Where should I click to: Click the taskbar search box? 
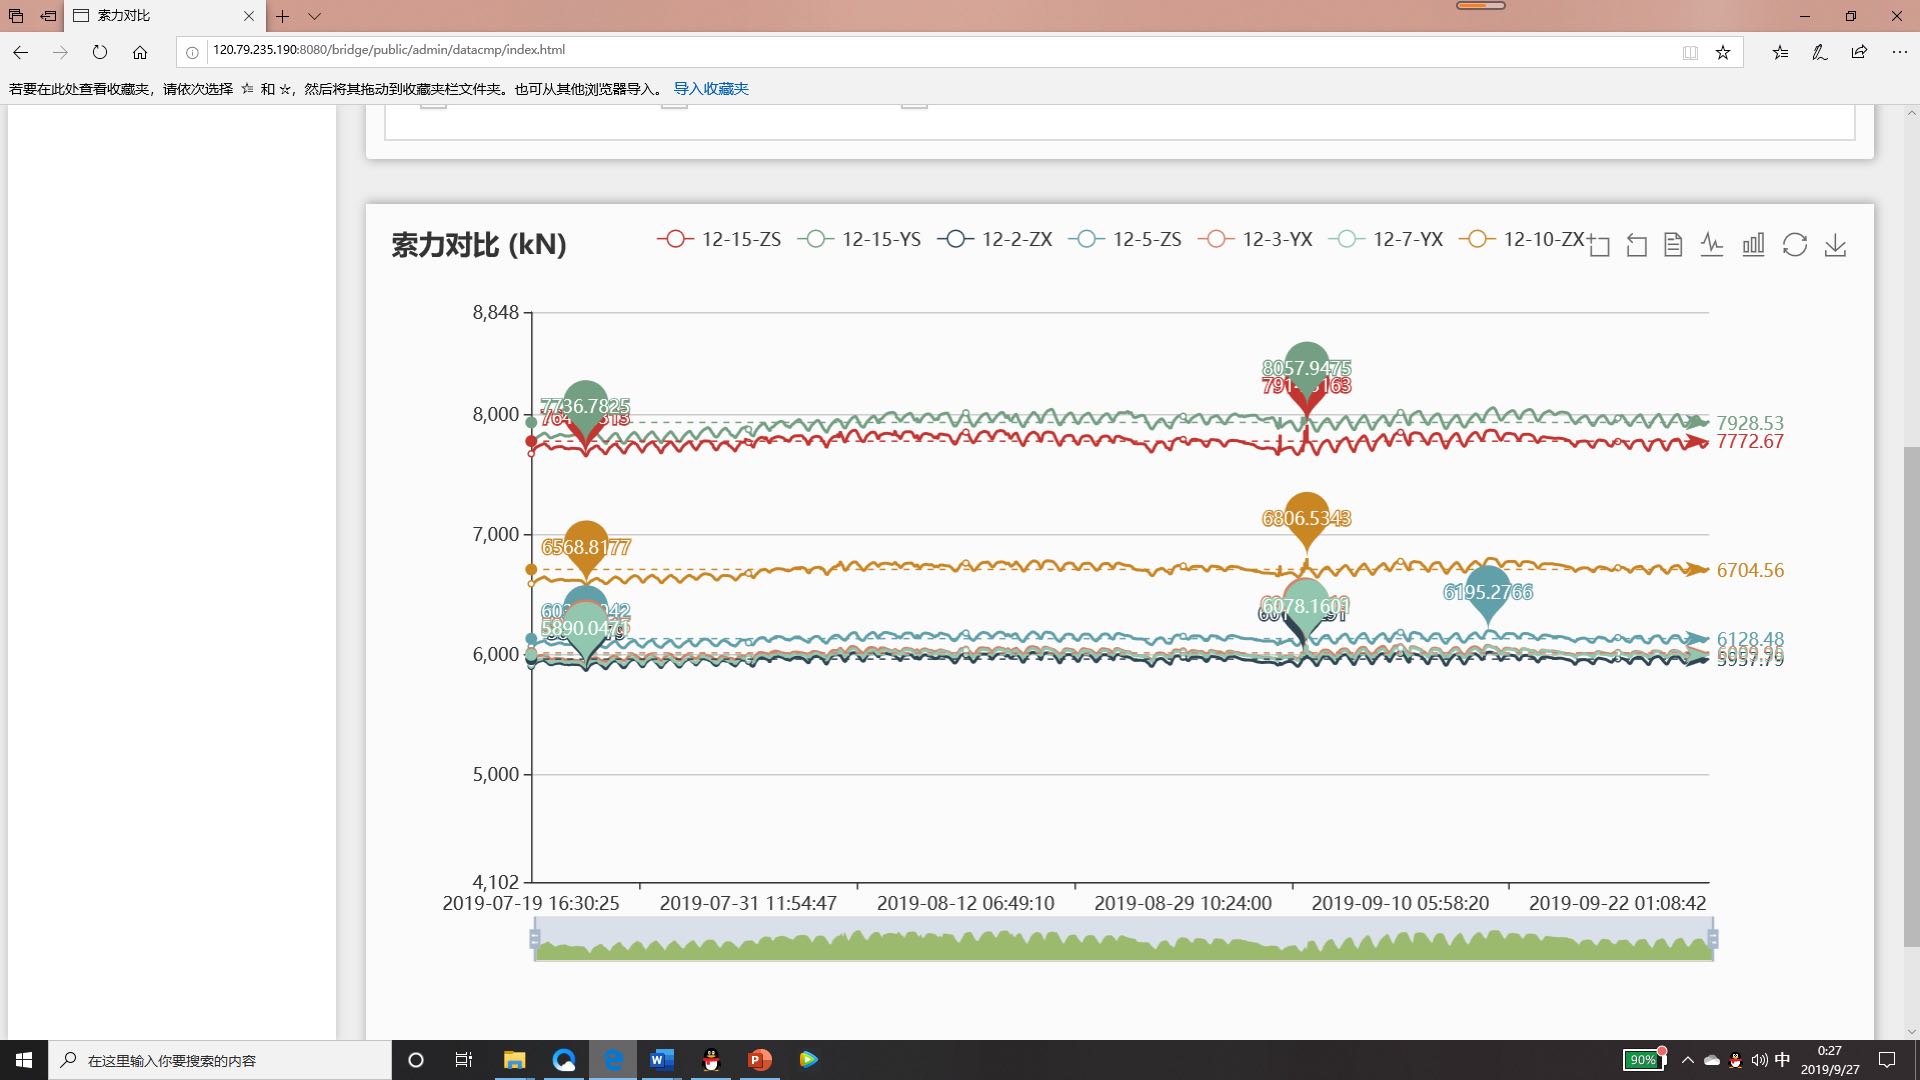220,1060
